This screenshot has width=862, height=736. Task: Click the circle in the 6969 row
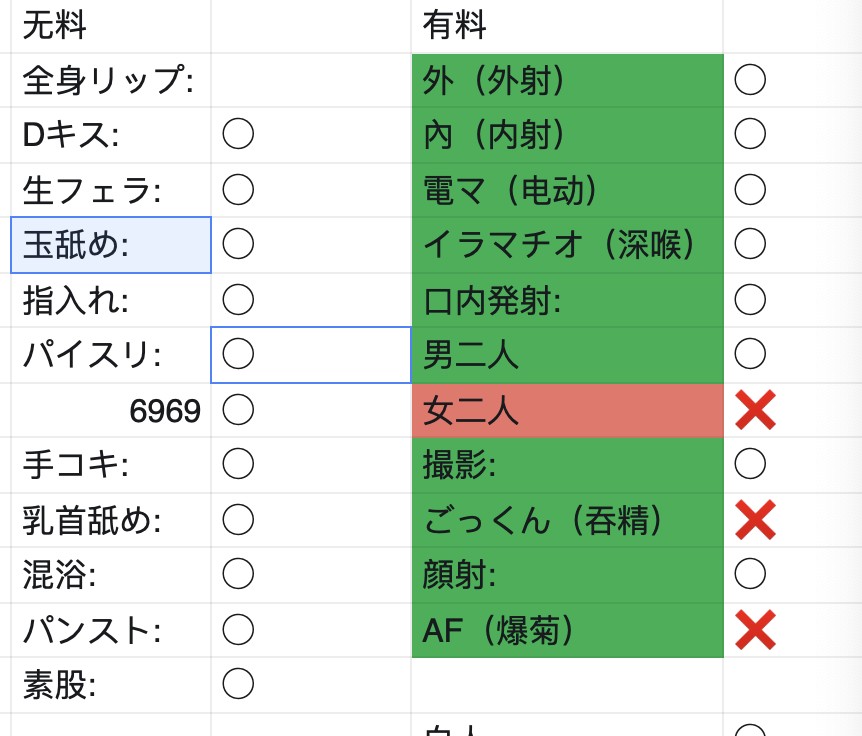[x=238, y=409]
